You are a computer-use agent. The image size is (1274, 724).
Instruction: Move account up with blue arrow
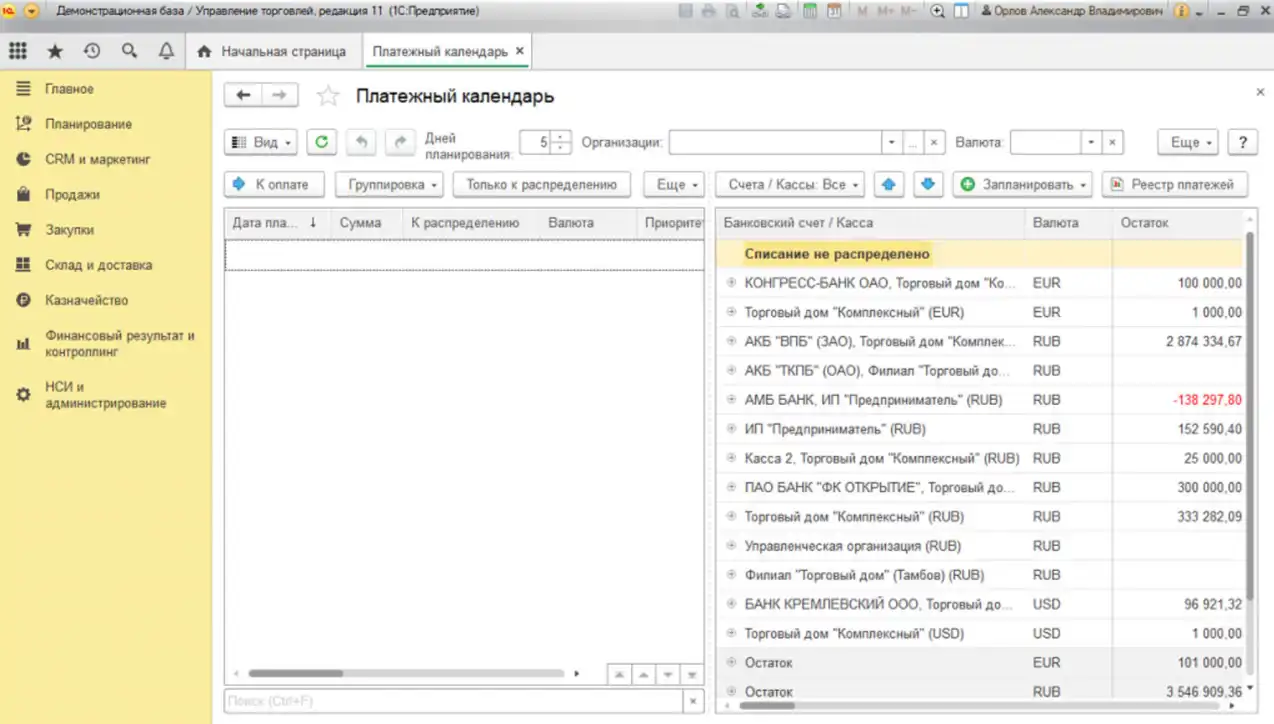coord(890,185)
